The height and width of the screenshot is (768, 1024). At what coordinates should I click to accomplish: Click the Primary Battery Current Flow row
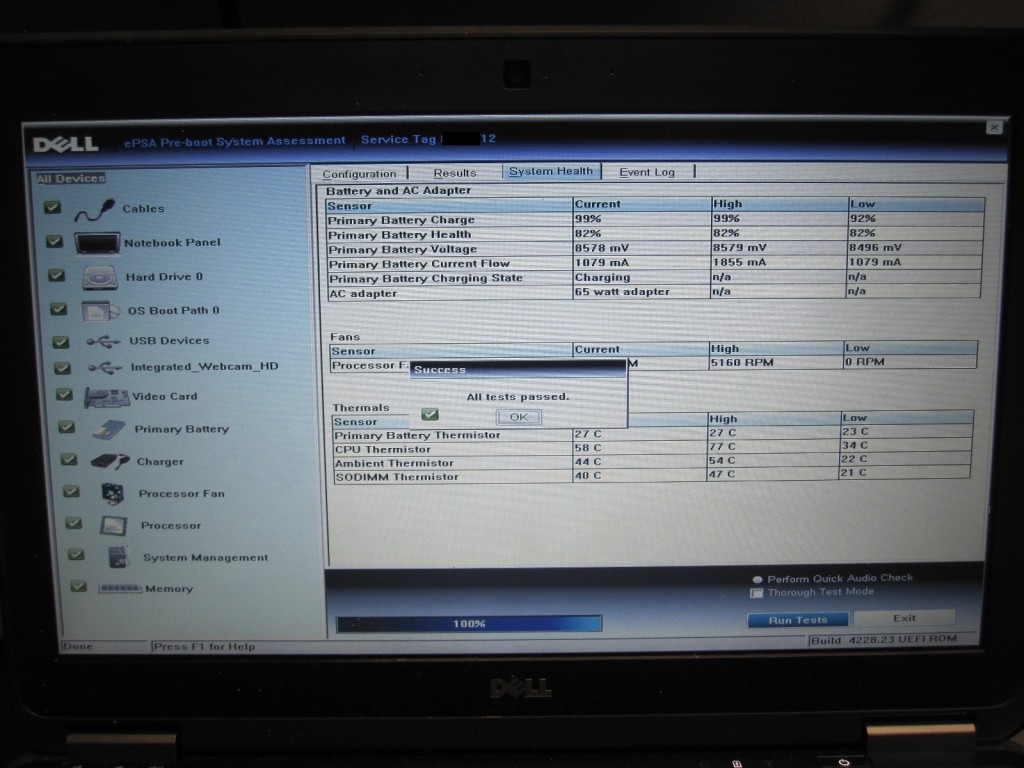[x=655, y=263]
